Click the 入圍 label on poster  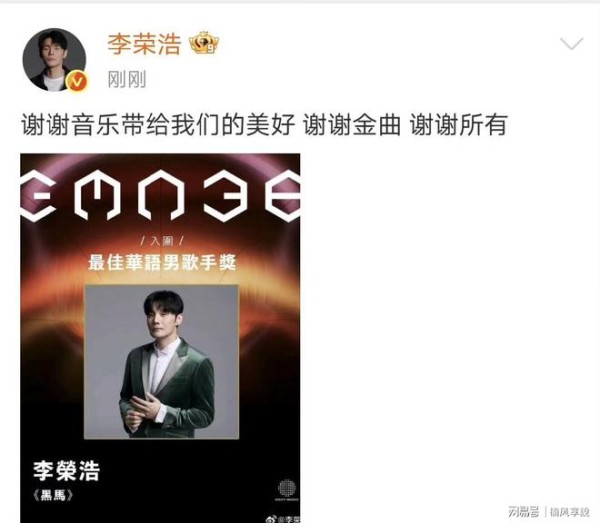click(x=162, y=241)
